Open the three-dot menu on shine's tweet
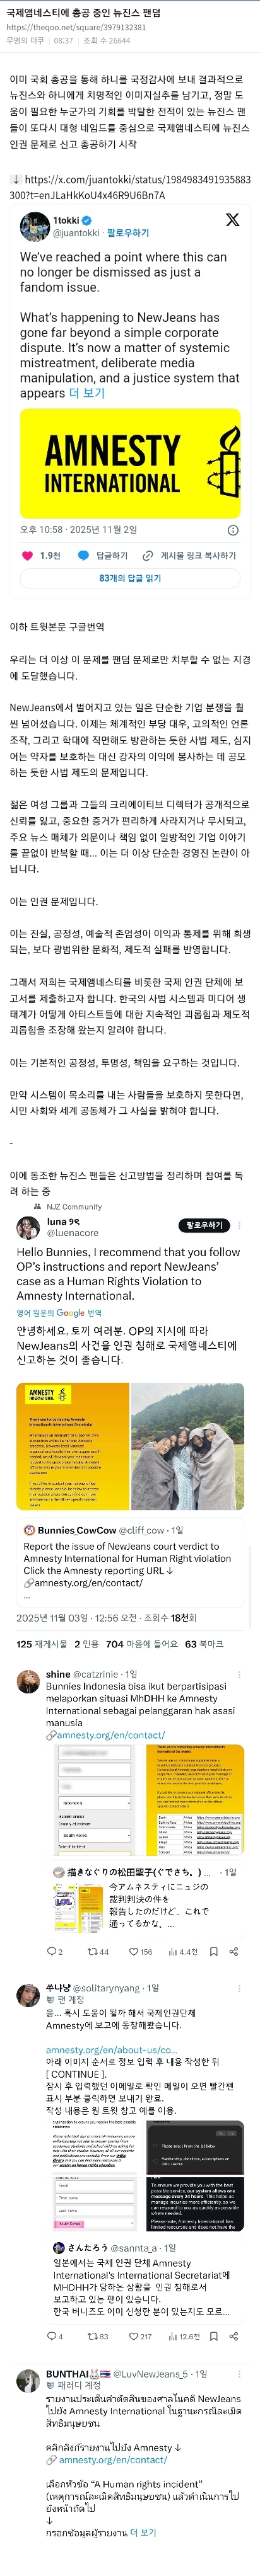Viewport: 260px width, 2576px height. tap(238, 1674)
